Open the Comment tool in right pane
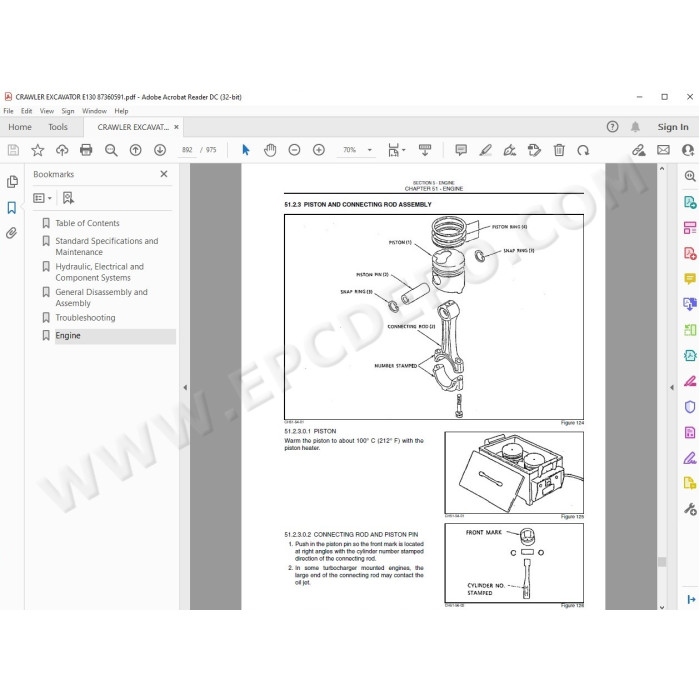This screenshot has width=700, height=700. pos(690,279)
